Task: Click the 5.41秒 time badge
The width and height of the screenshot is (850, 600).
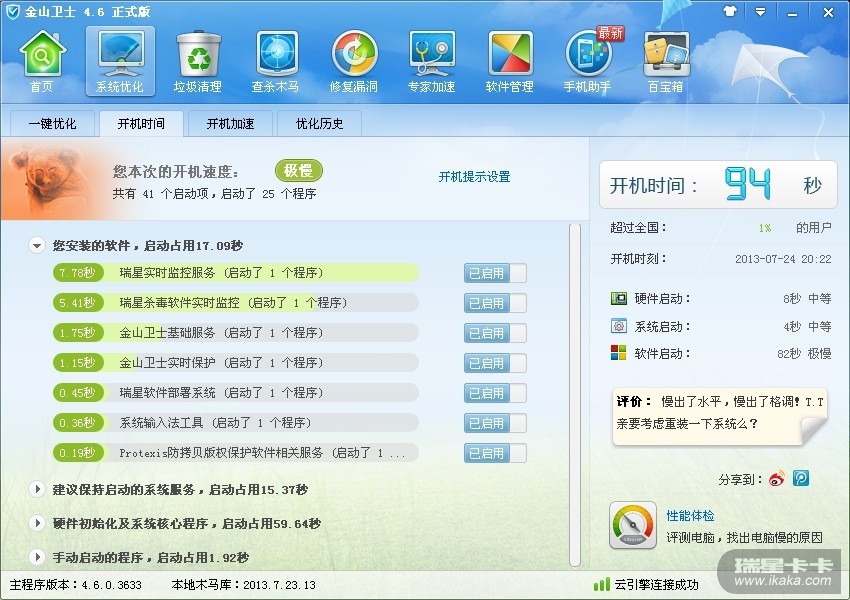Action: click(78, 302)
